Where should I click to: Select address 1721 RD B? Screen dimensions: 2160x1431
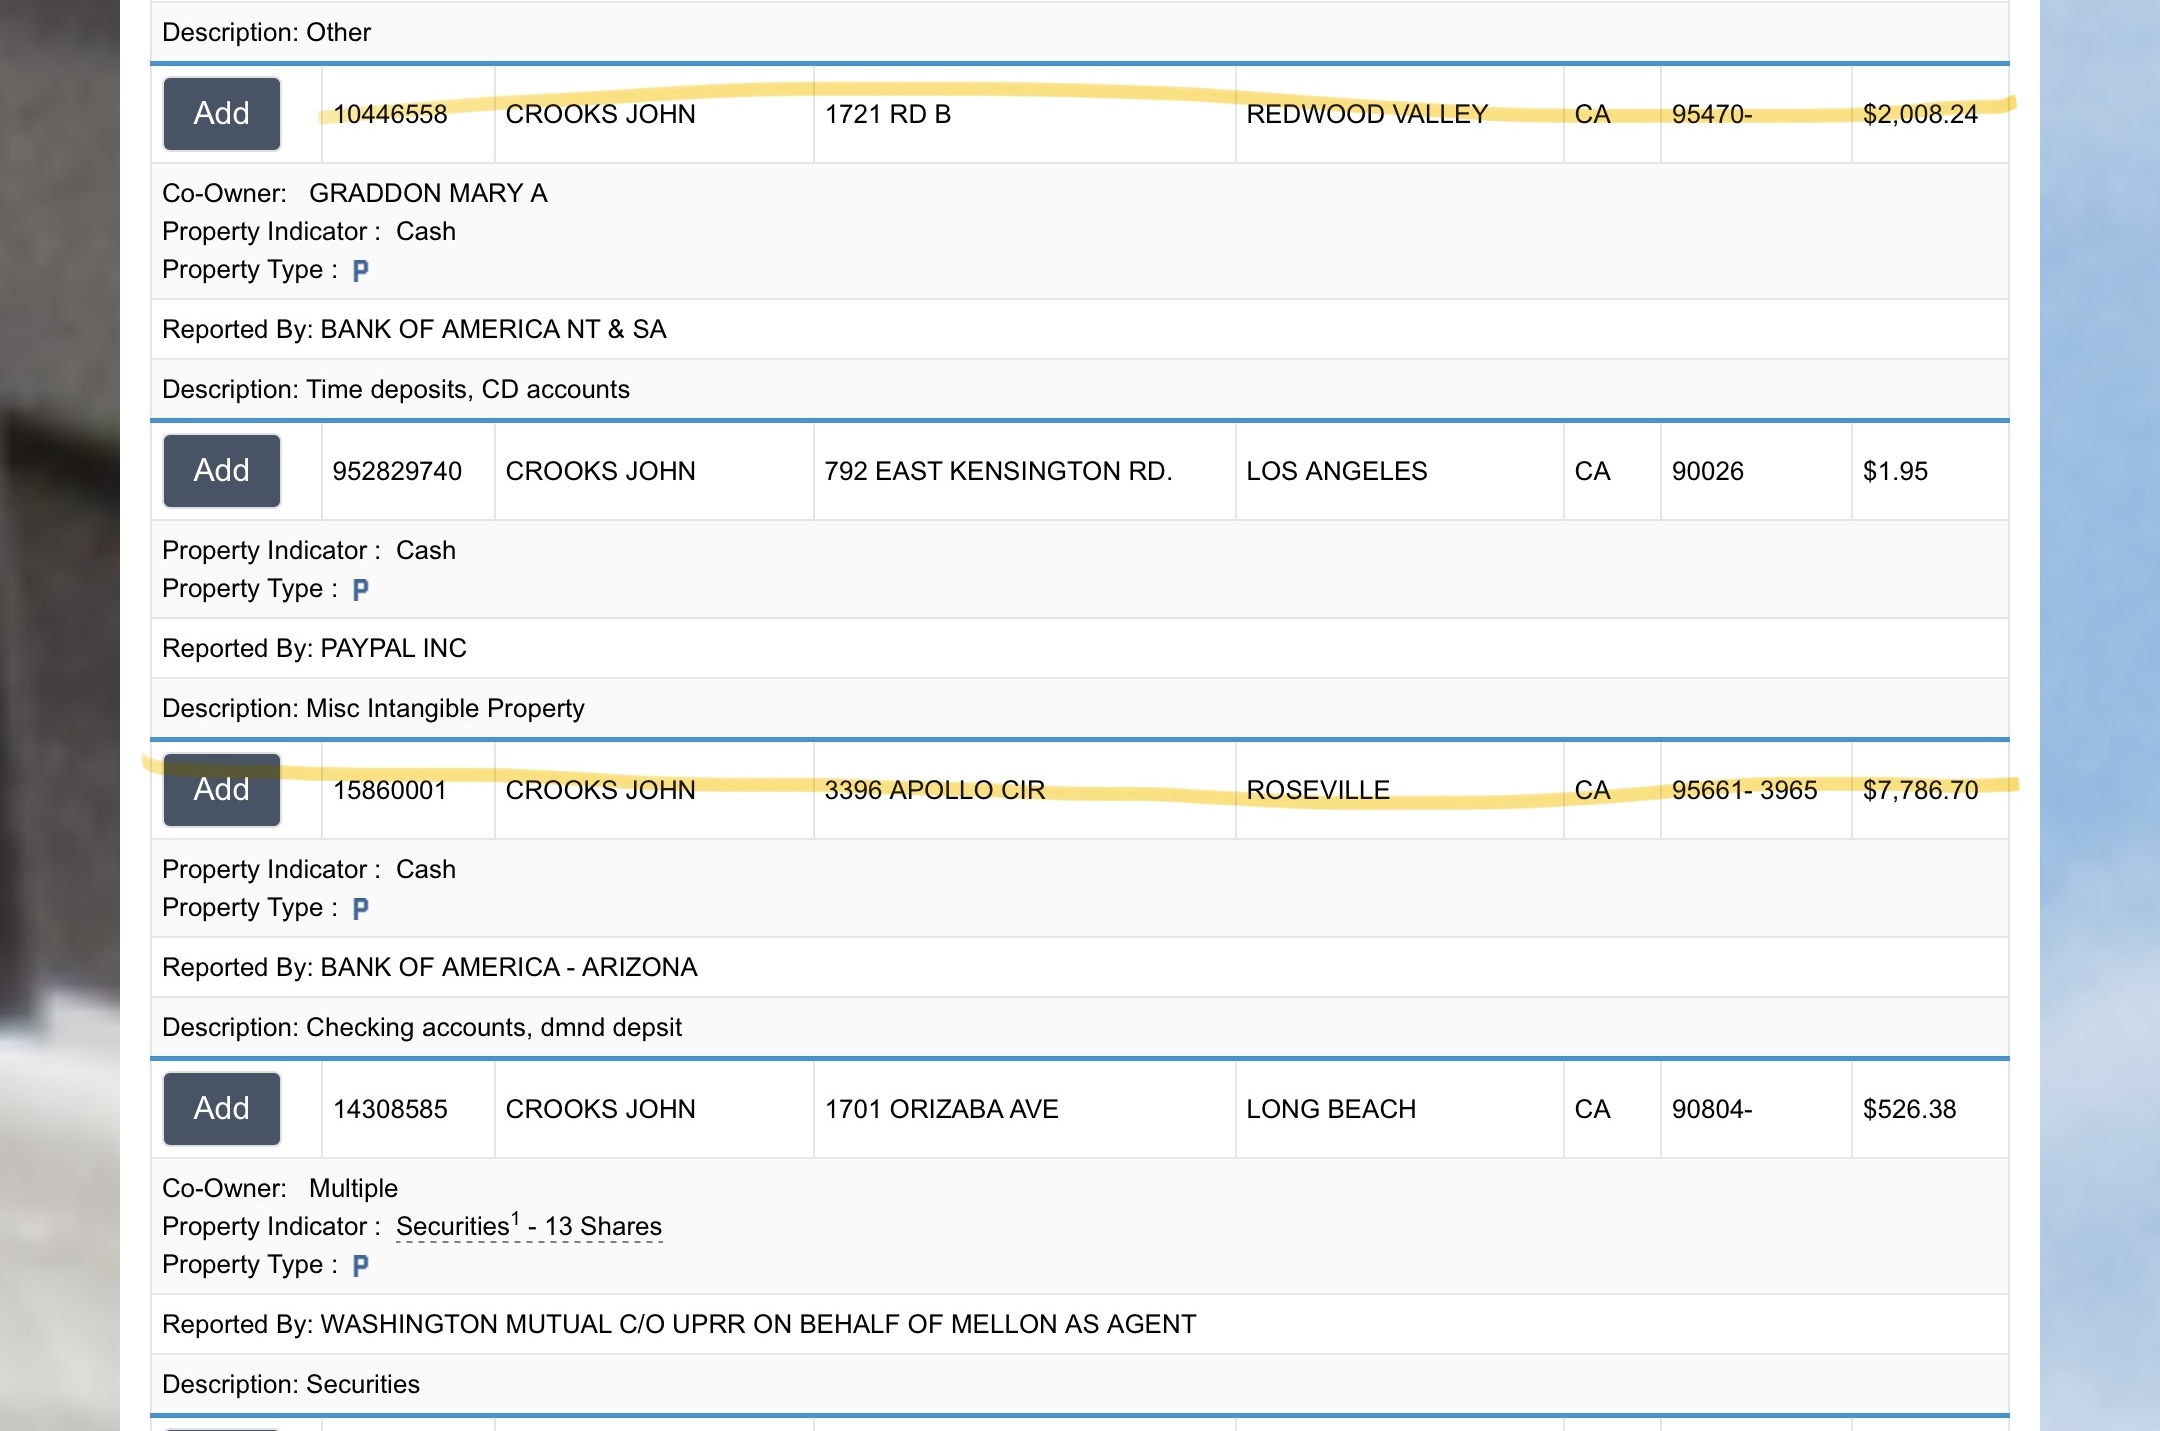click(x=888, y=115)
